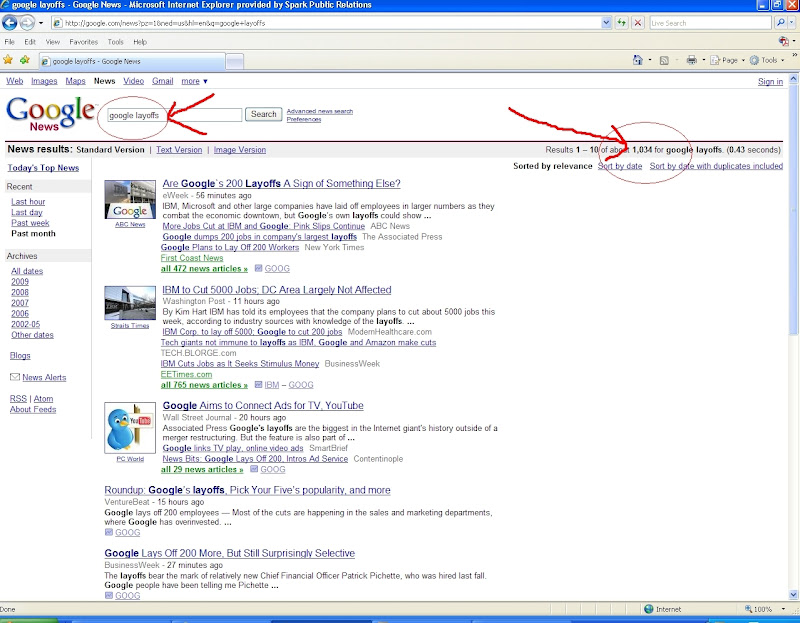The width and height of the screenshot is (800, 623).
Task: Click the News Alerts envelope icon
Action: (x=15, y=377)
